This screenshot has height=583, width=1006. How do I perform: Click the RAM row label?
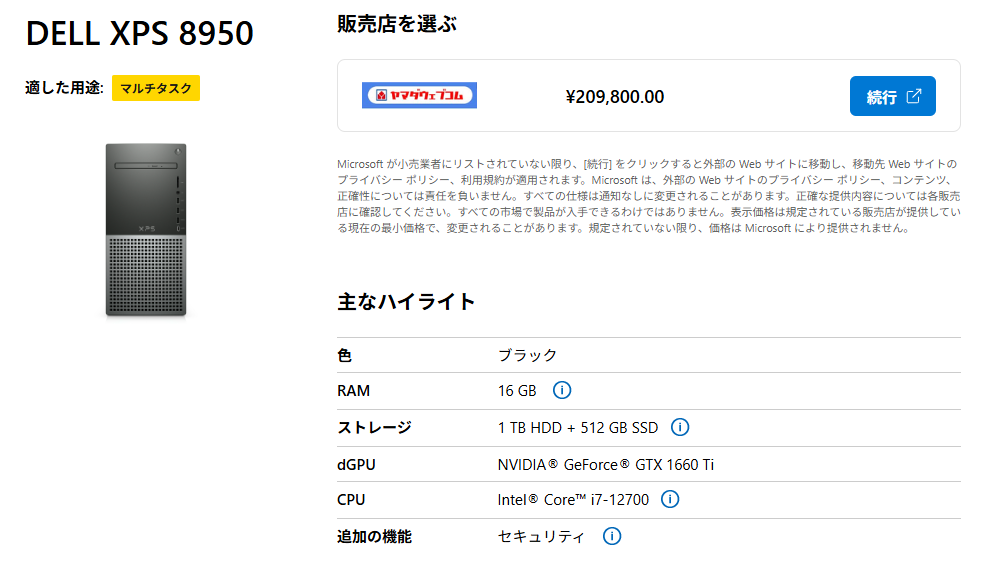(354, 391)
